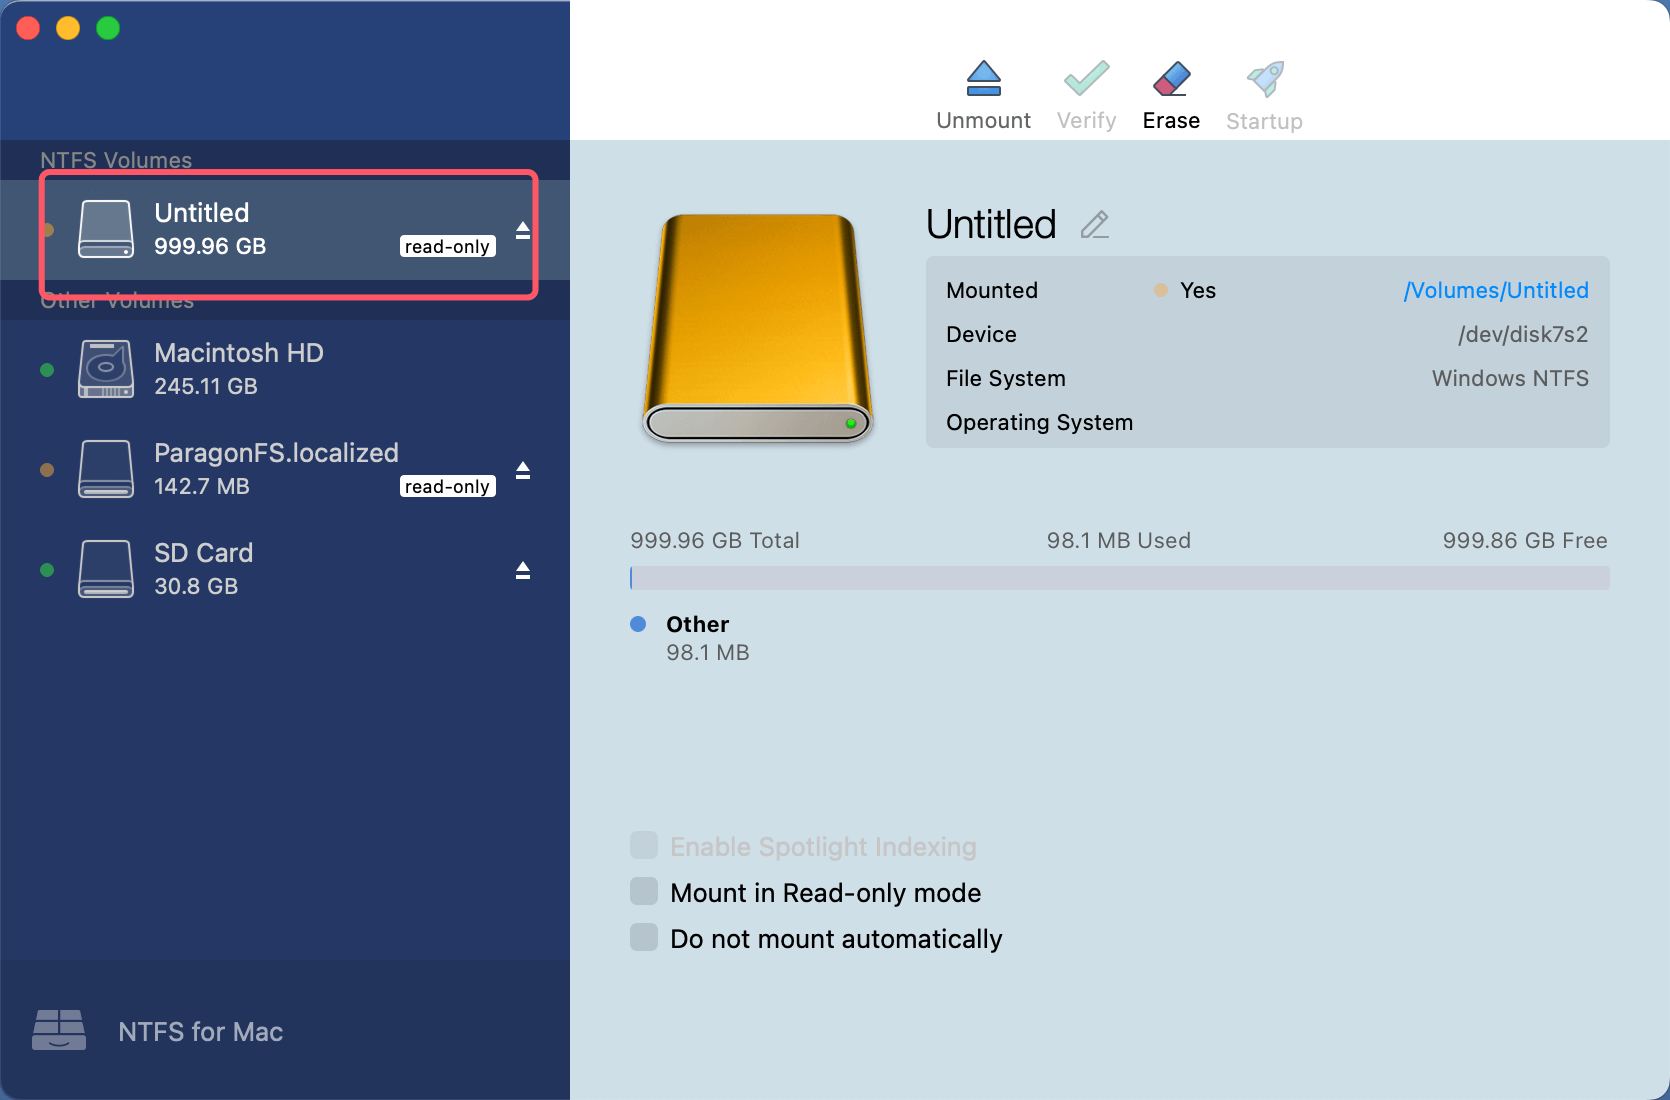
Task: Eject the ParagonFS.localized volume
Action: pos(522,471)
